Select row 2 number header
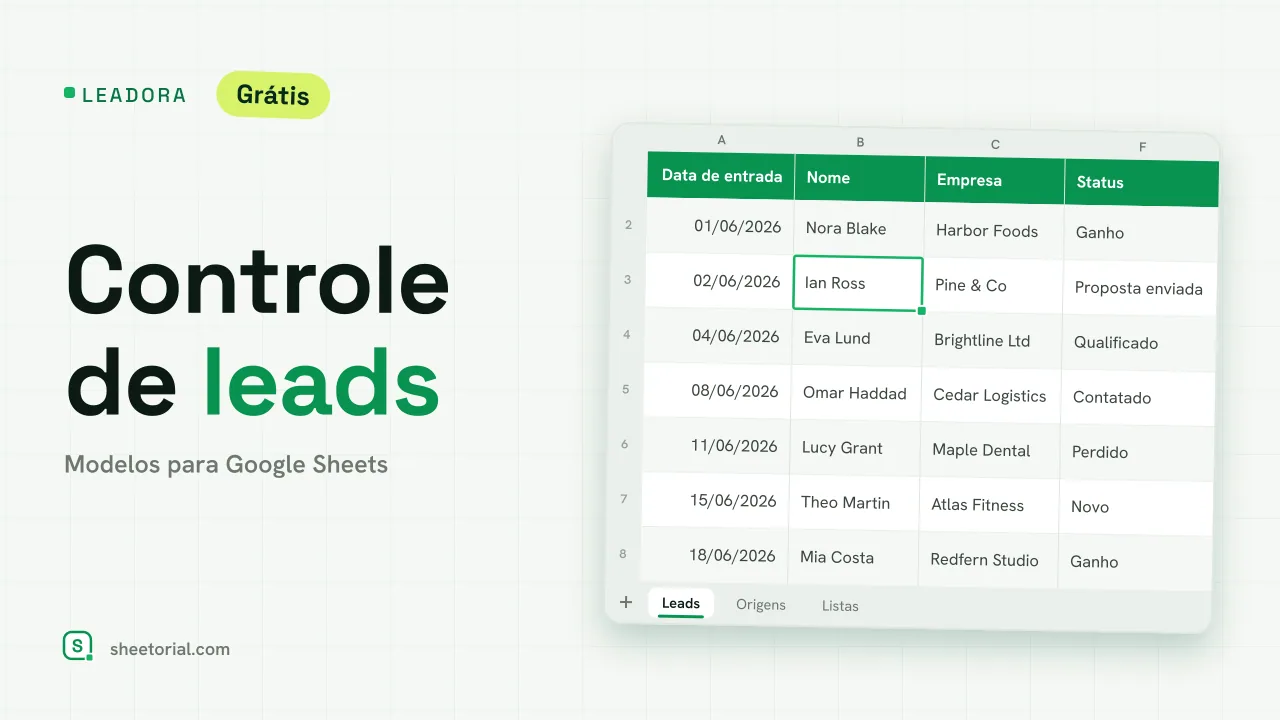Image resolution: width=1280 pixels, height=720 pixels. [628, 225]
